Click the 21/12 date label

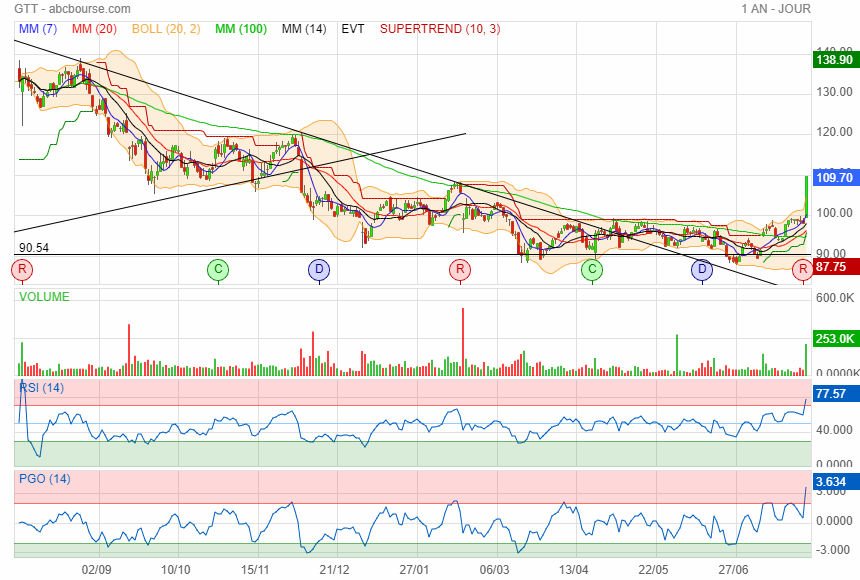[335, 570]
